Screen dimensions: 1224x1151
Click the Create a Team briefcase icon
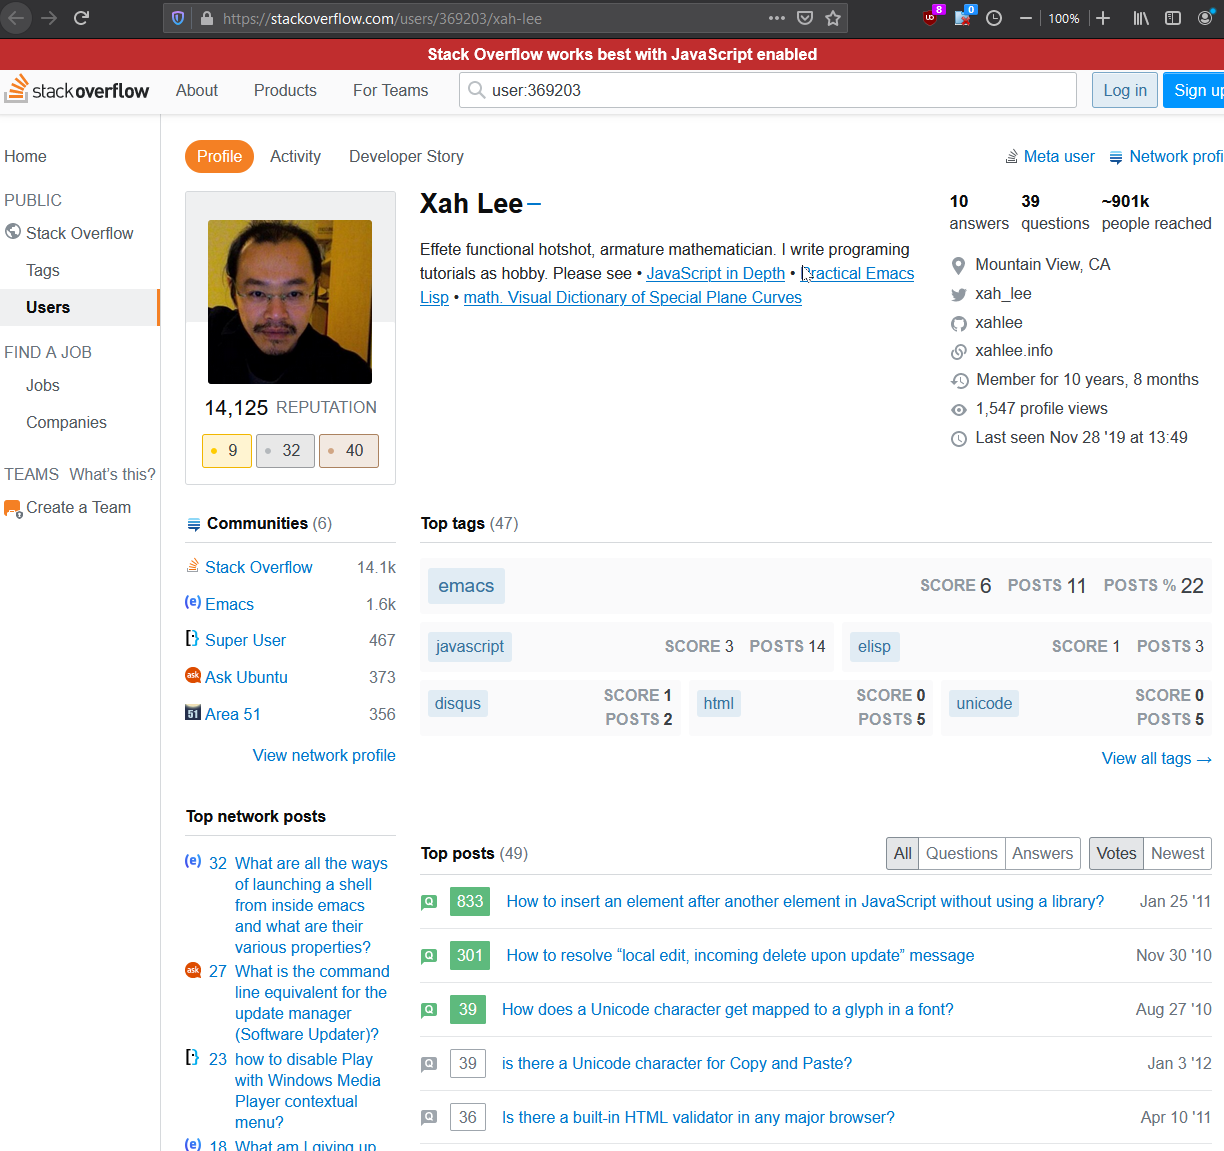[13, 508]
